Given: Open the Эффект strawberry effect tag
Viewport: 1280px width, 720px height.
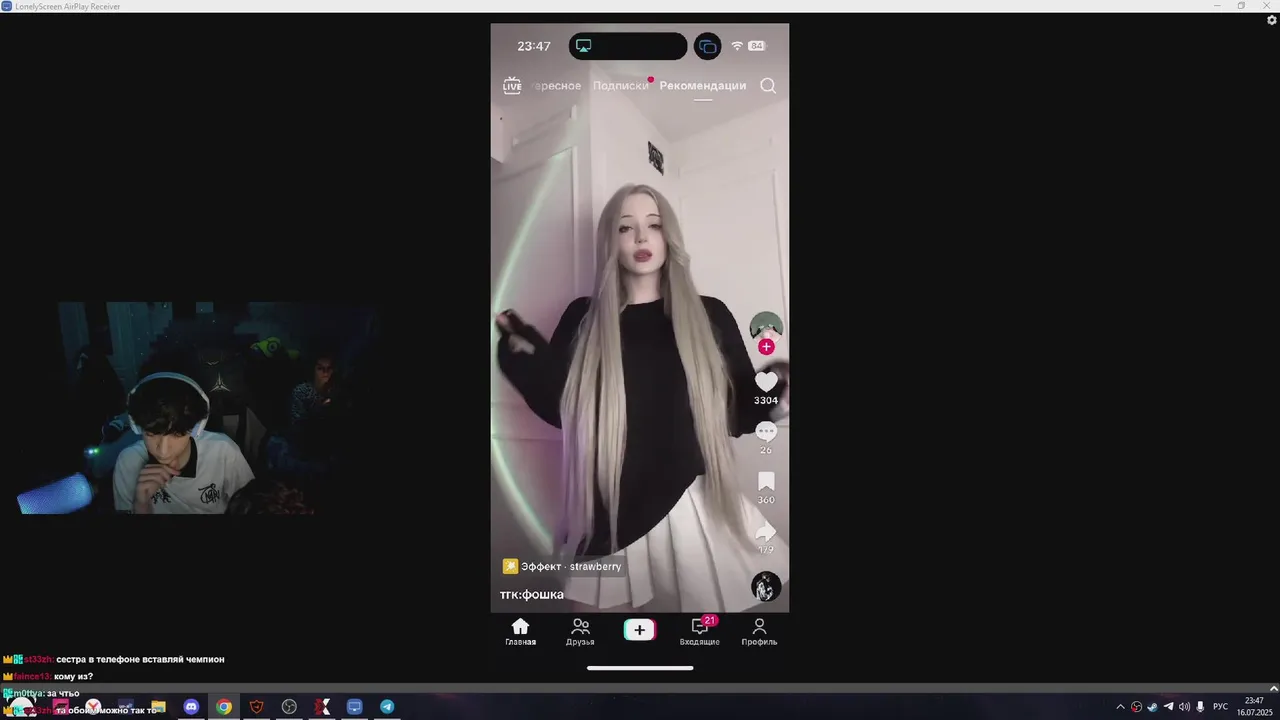Looking at the screenshot, I should click(563, 566).
